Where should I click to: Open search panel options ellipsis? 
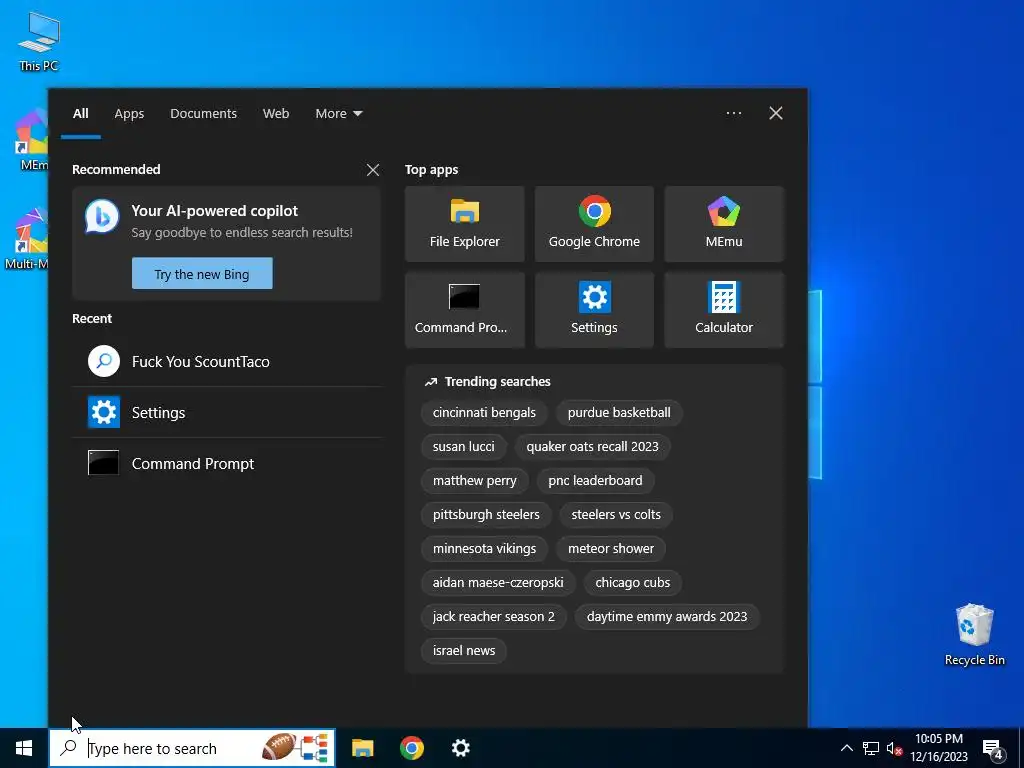coord(733,113)
